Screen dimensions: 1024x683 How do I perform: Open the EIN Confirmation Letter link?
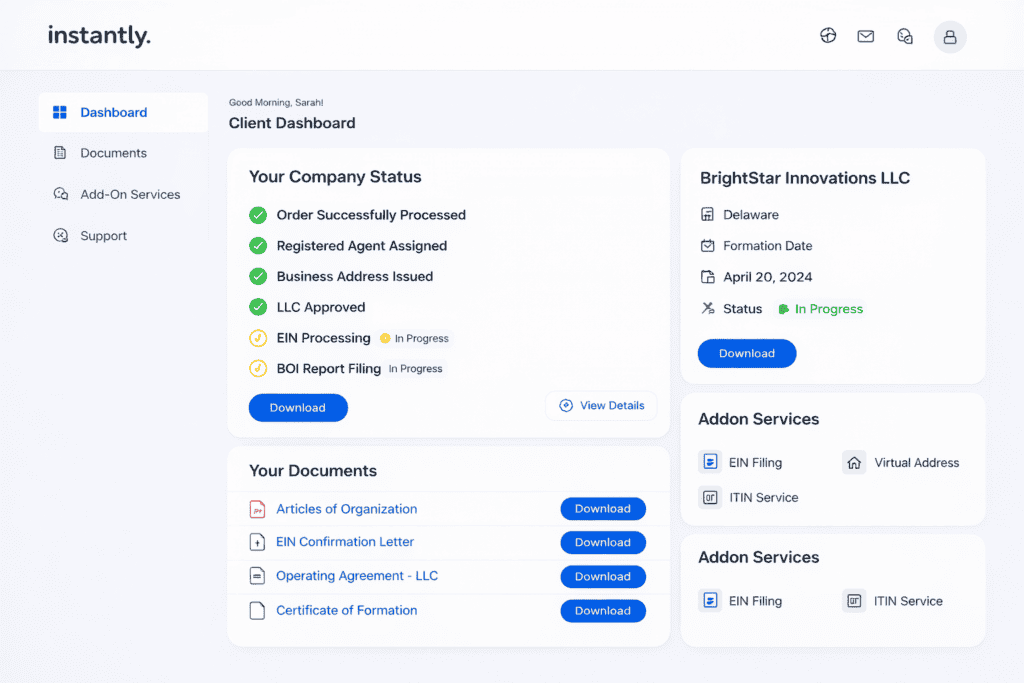(345, 542)
